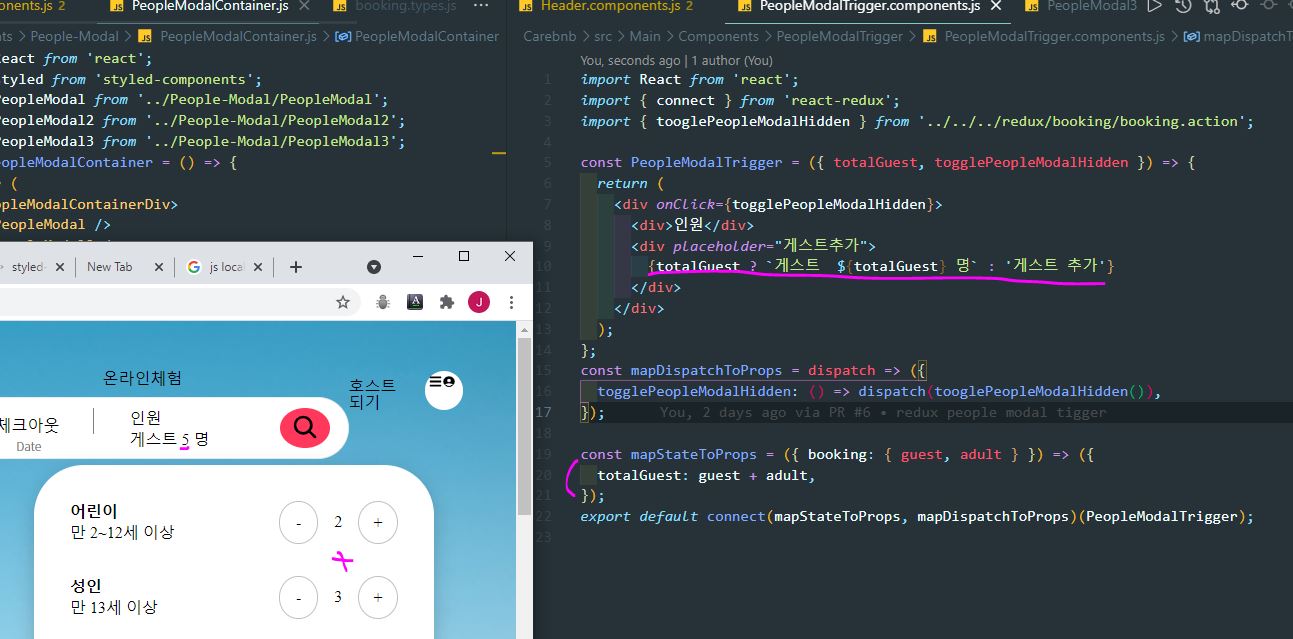1293x639 pixels.
Task: Go to previous change arrow icon
Action: (x=1241, y=6)
